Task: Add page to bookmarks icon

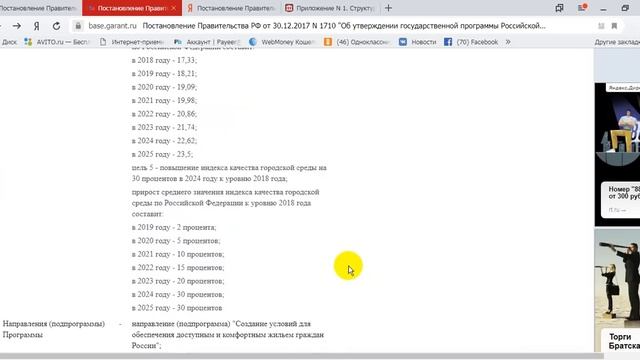Action: click(x=614, y=26)
